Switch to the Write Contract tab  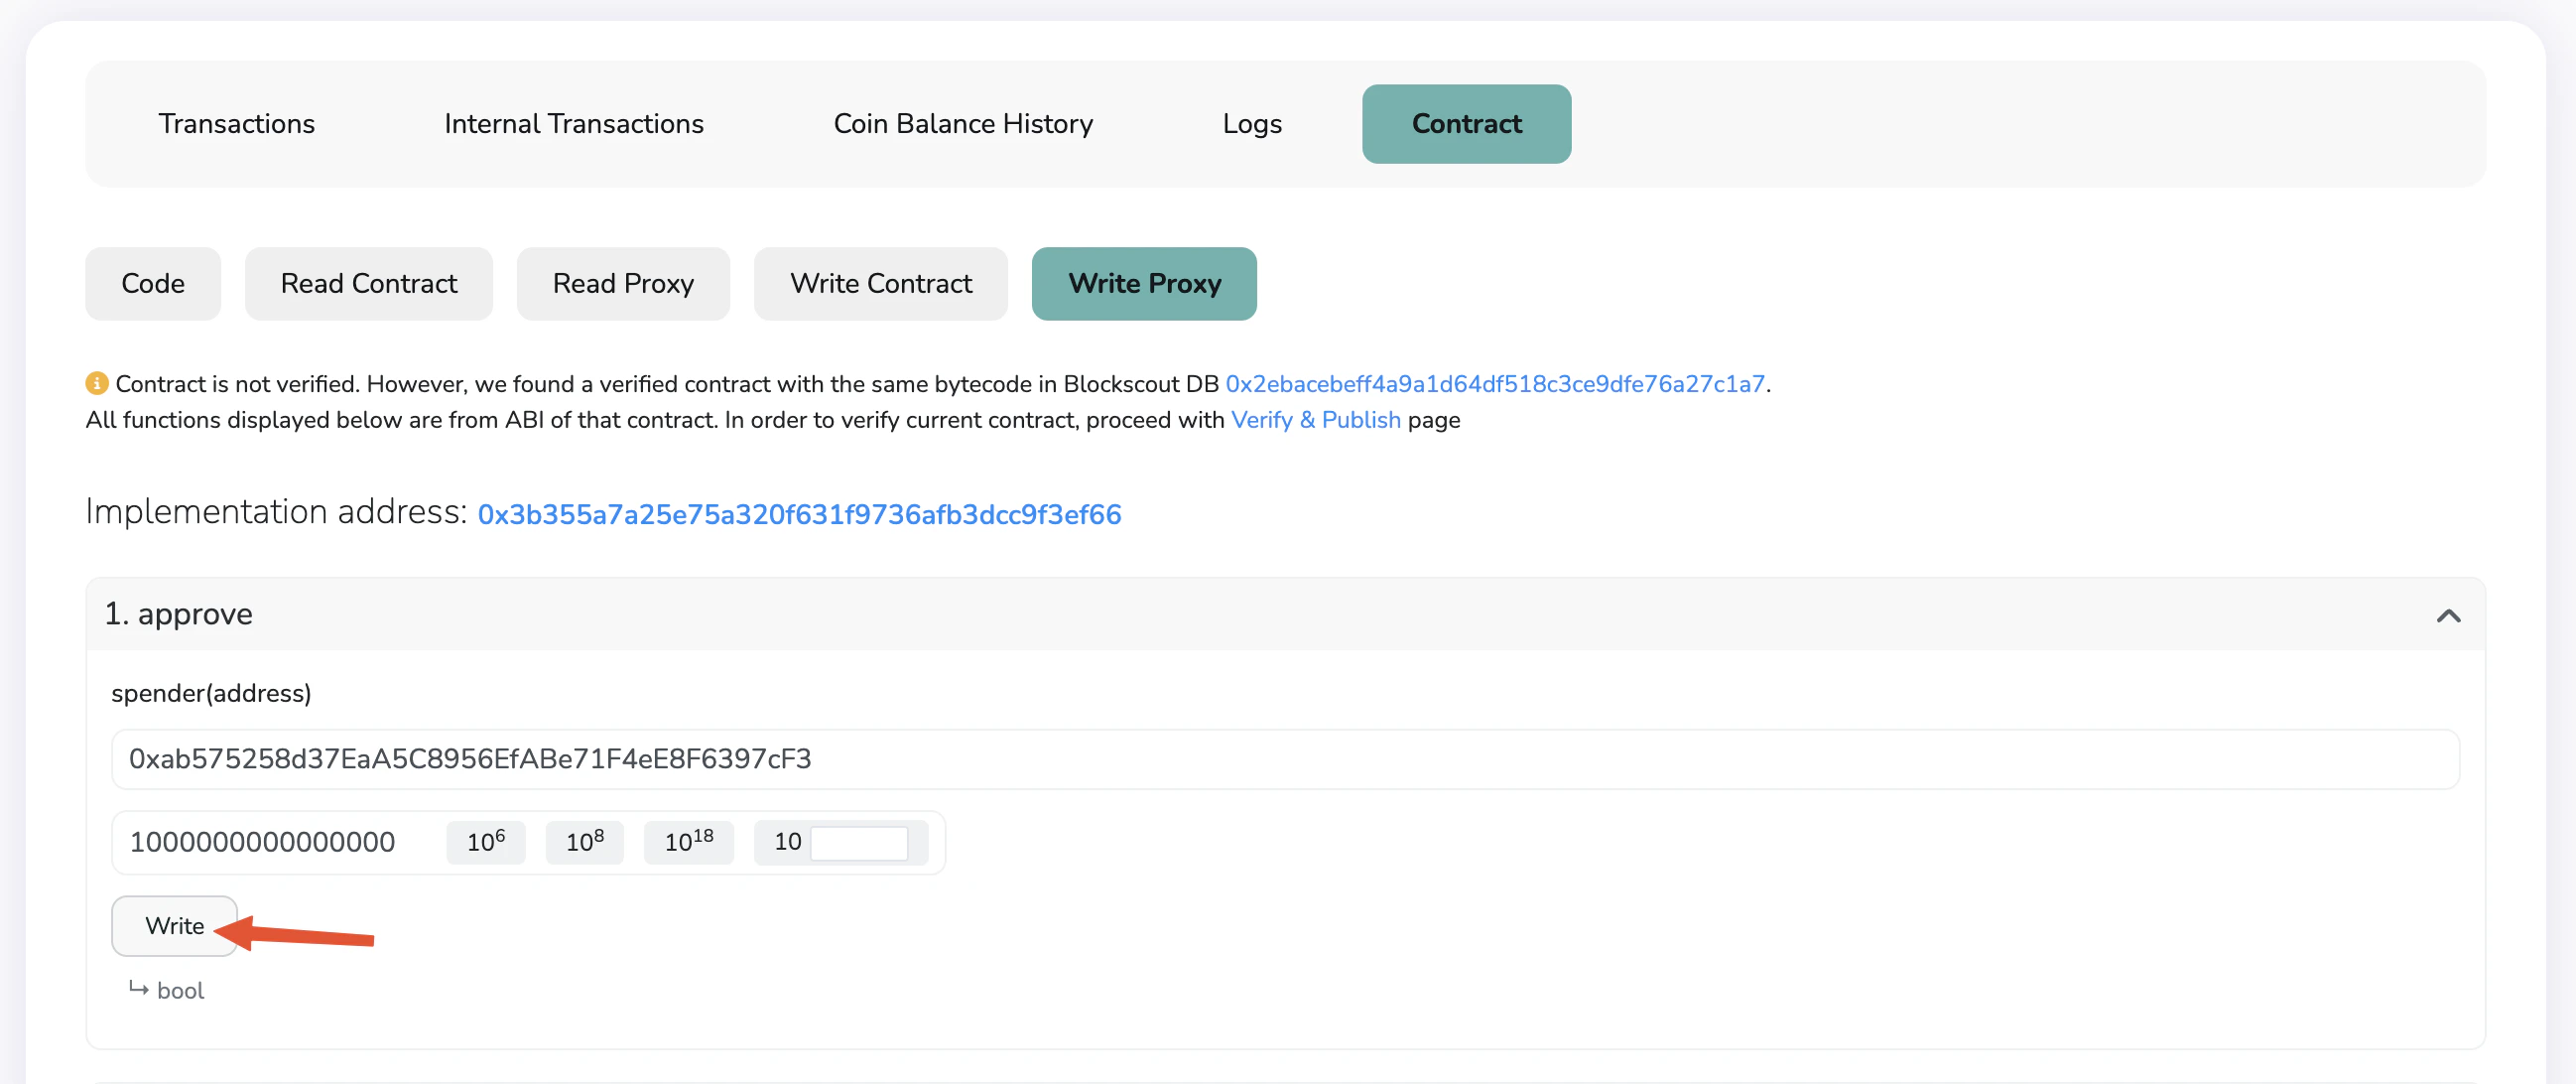880,283
